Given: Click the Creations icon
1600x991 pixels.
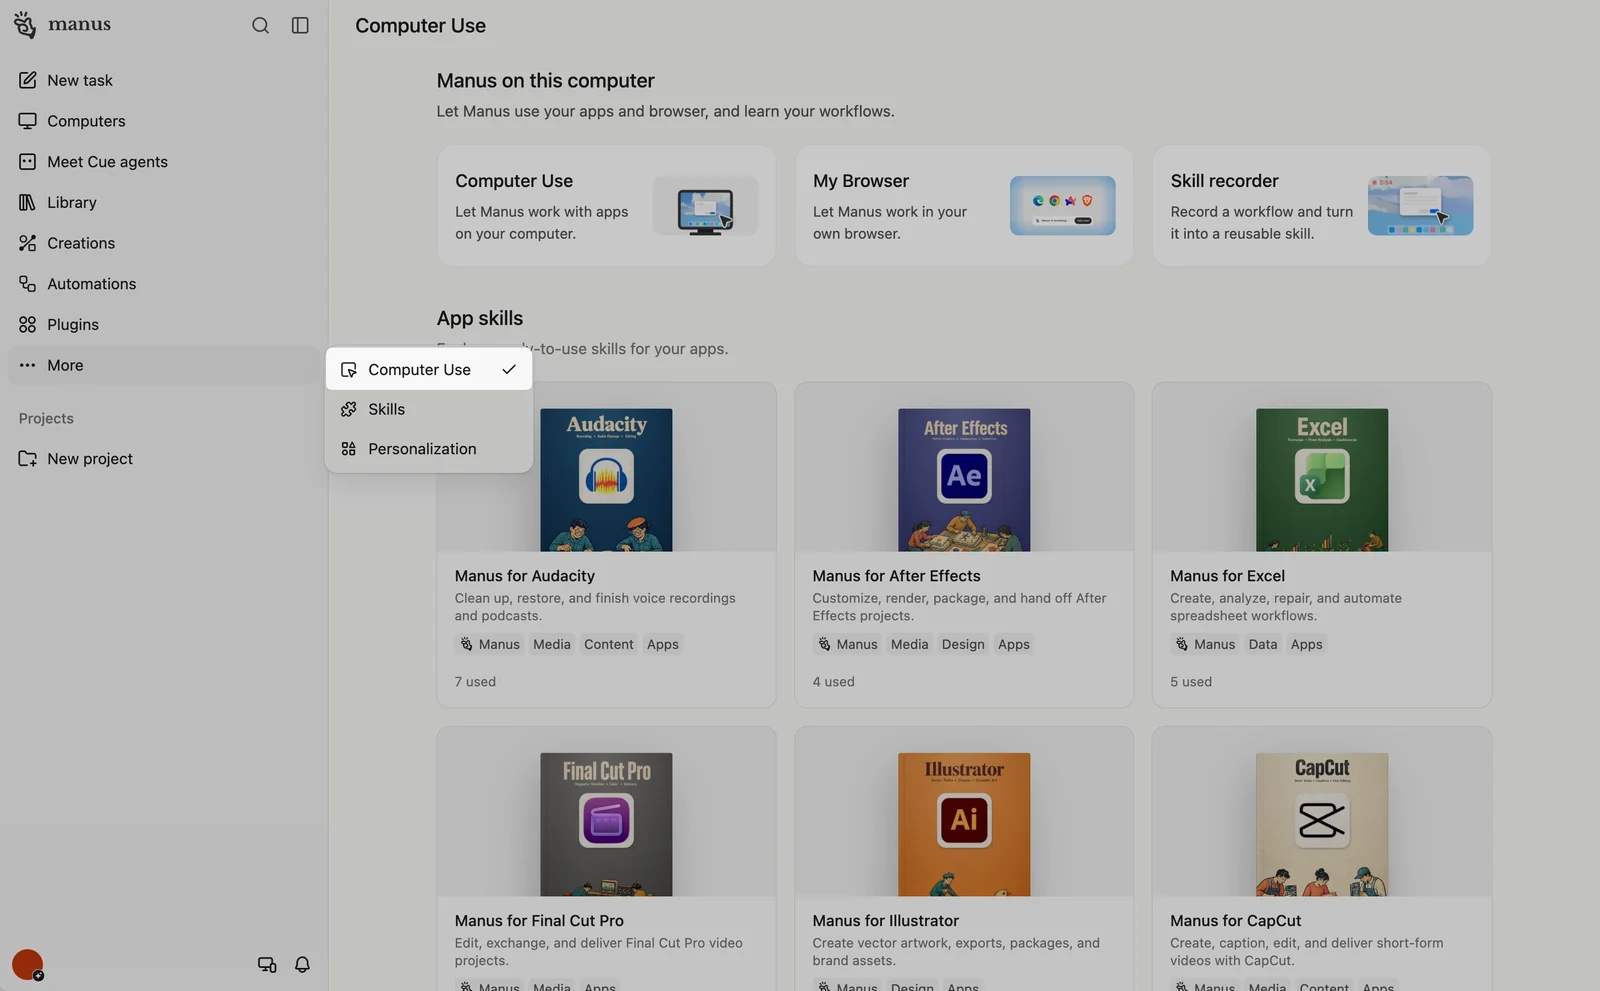Looking at the screenshot, I should tap(27, 243).
